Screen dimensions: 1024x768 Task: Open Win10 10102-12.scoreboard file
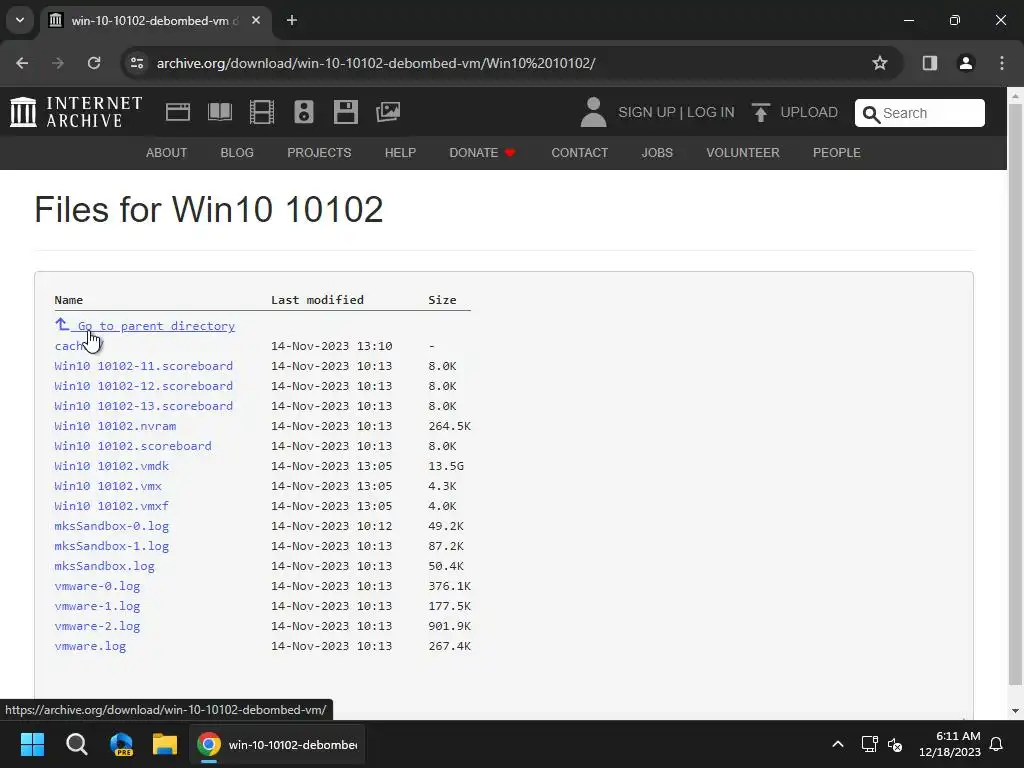point(144,386)
